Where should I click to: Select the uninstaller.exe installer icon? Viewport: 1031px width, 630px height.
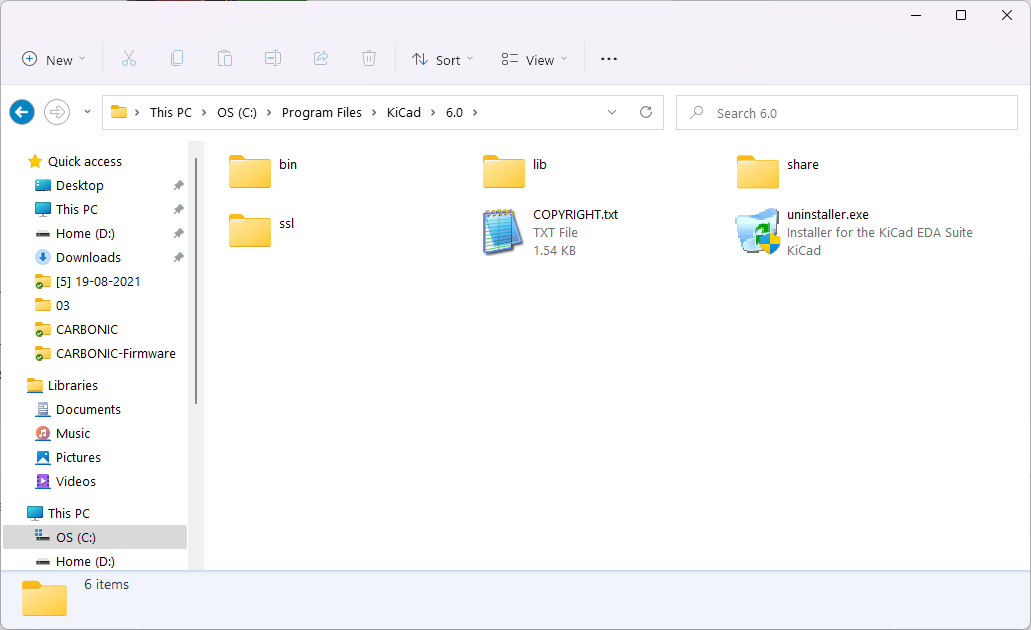tap(757, 231)
